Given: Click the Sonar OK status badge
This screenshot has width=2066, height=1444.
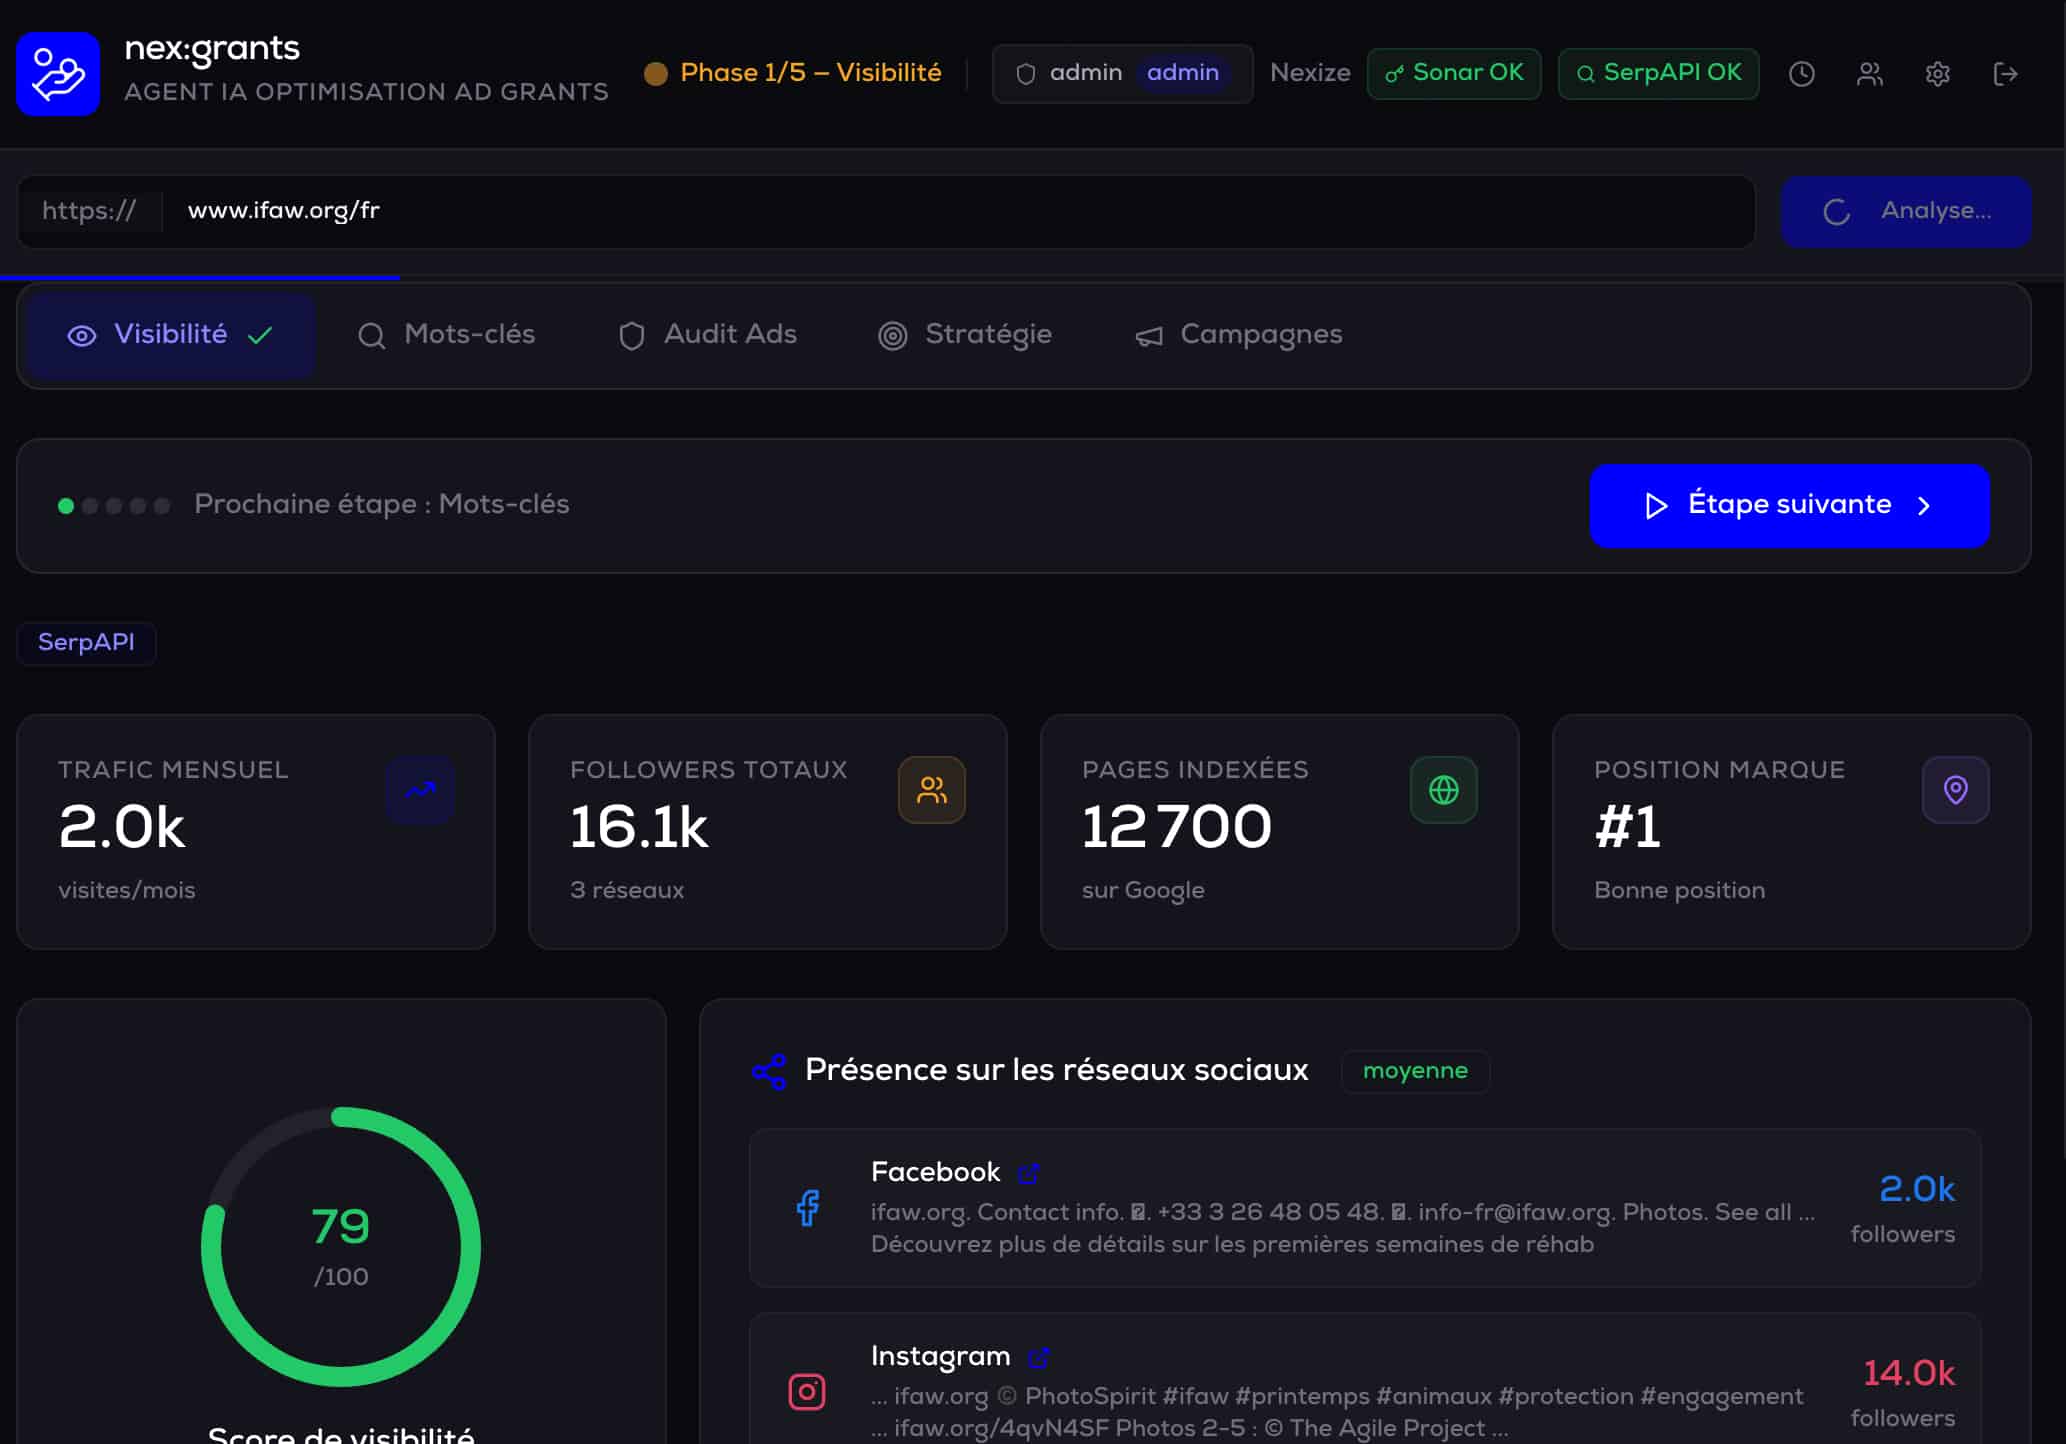Looking at the screenshot, I should click(x=1454, y=74).
